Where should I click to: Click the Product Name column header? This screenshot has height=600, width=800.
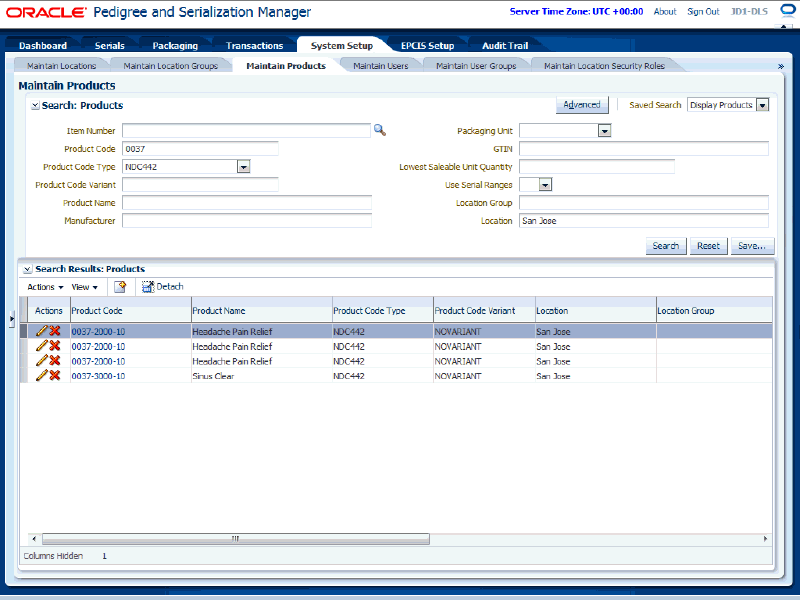pyautogui.click(x=262, y=311)
